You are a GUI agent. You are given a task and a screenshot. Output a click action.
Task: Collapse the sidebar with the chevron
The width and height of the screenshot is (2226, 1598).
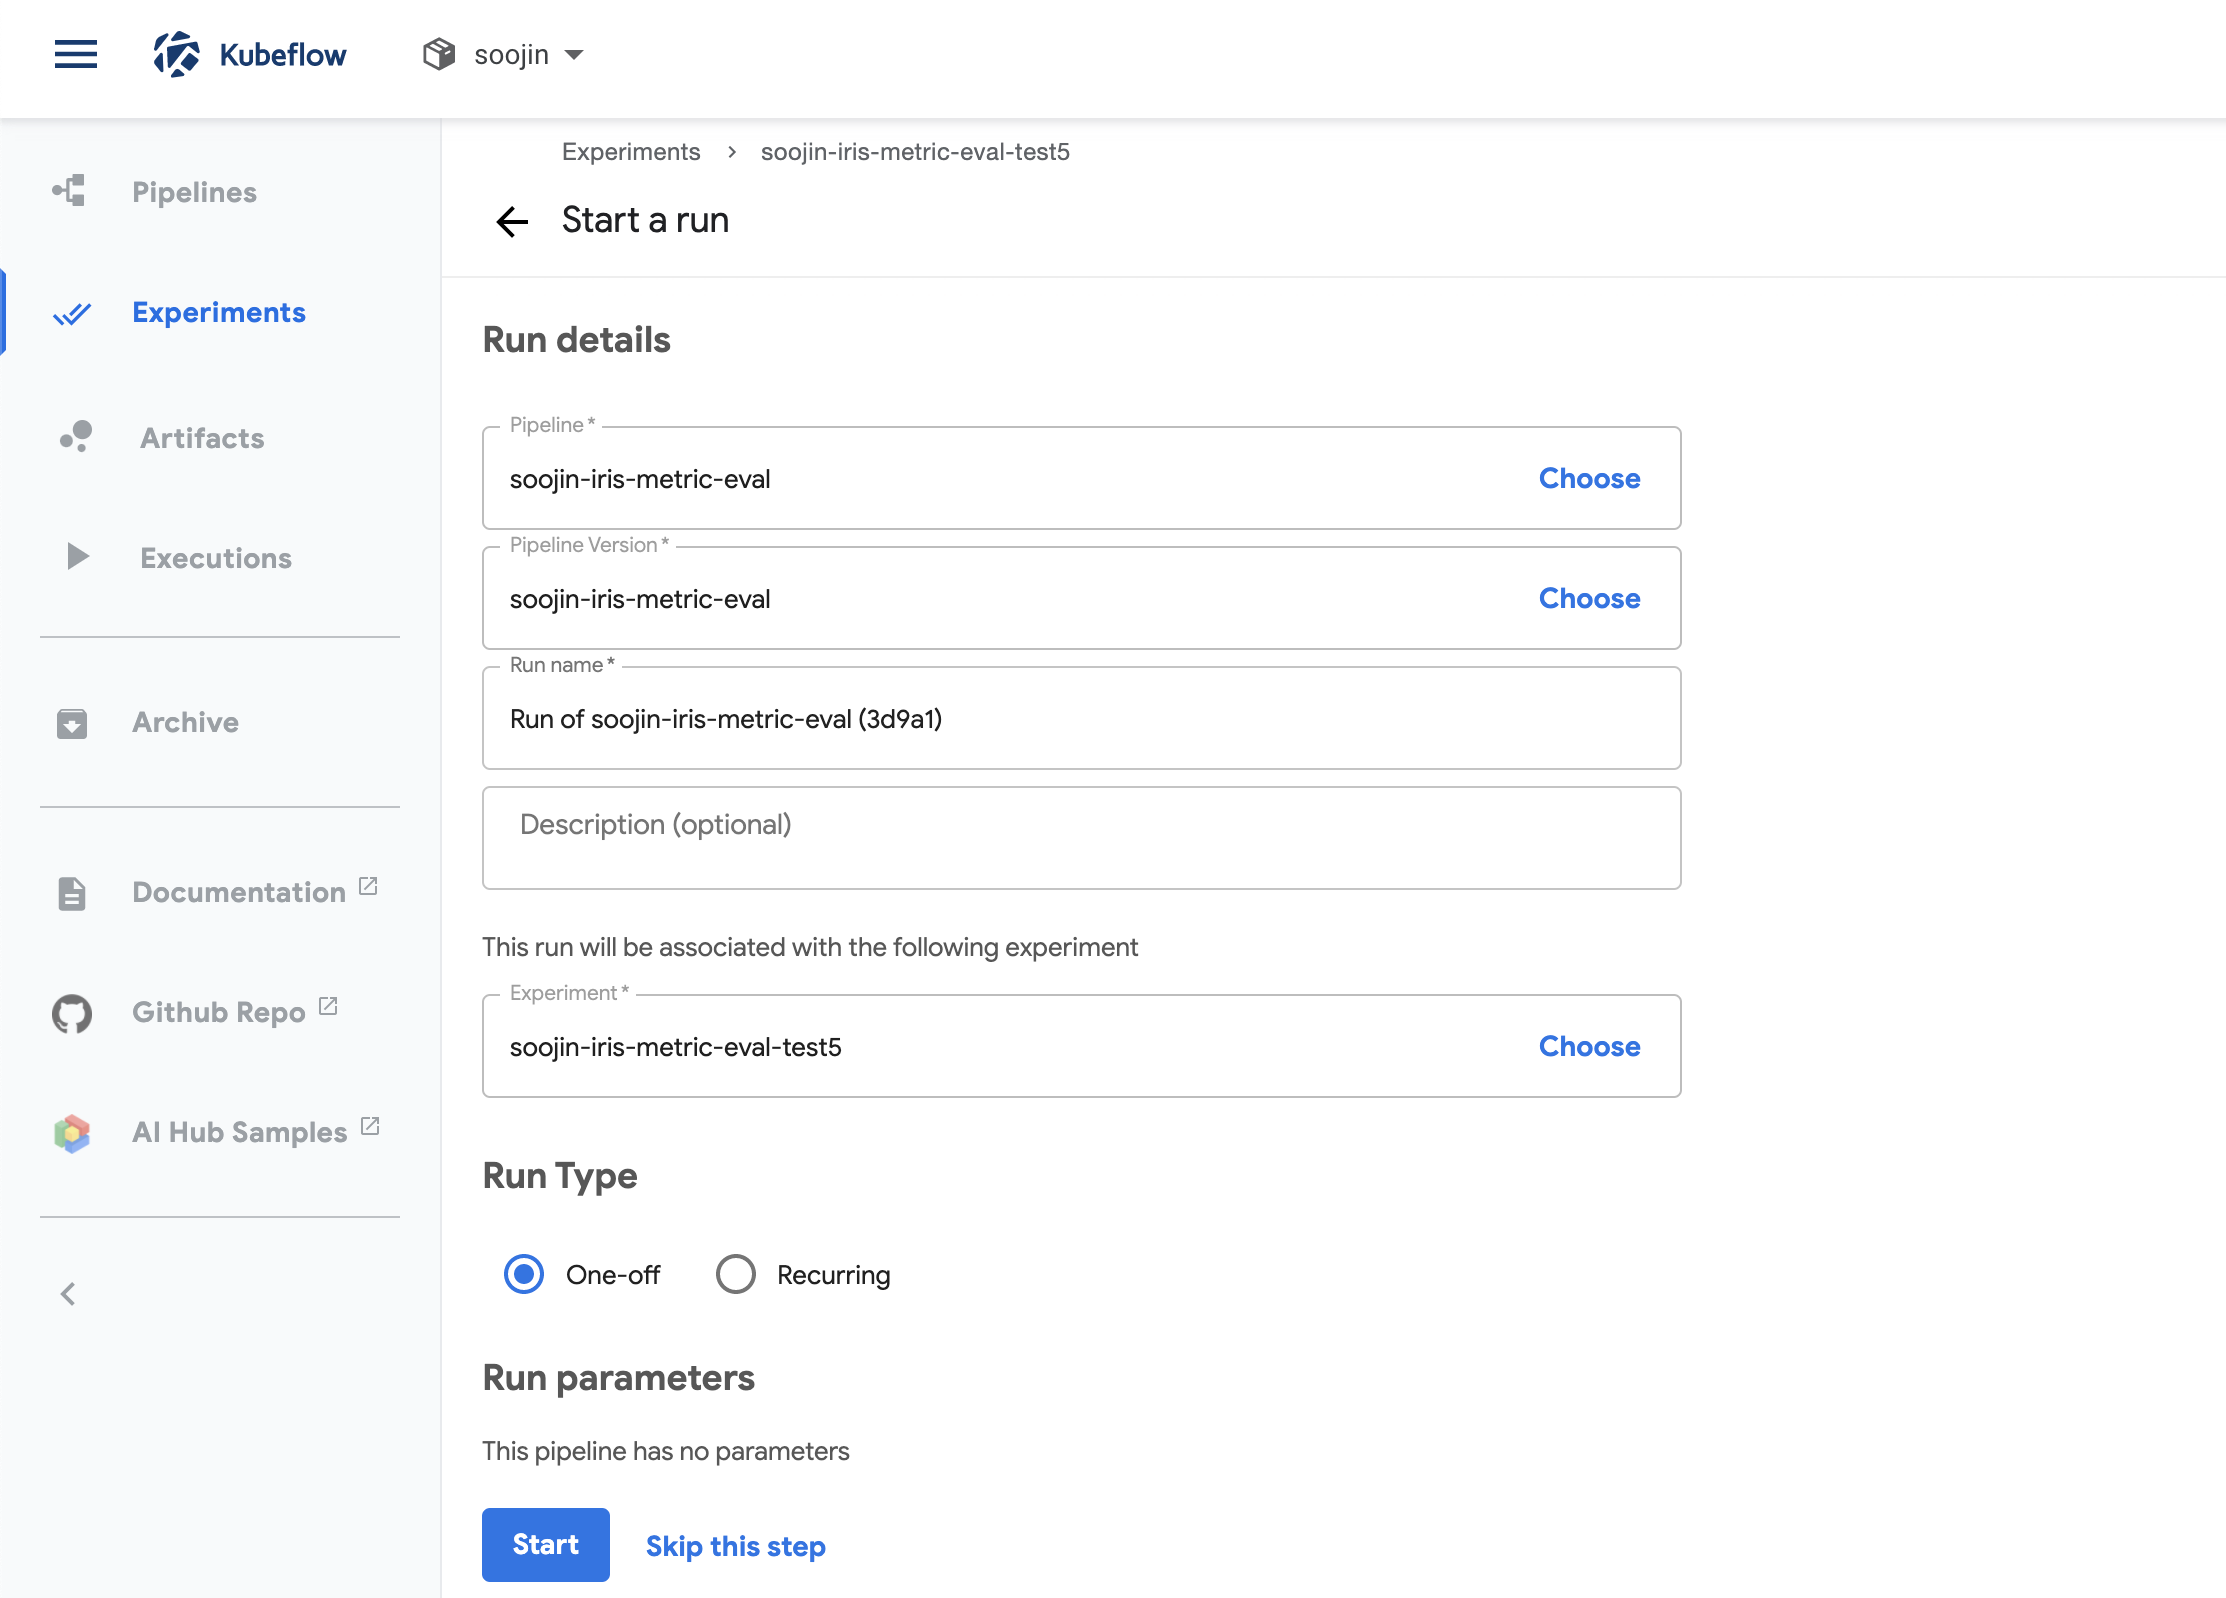coord(68,1294)
